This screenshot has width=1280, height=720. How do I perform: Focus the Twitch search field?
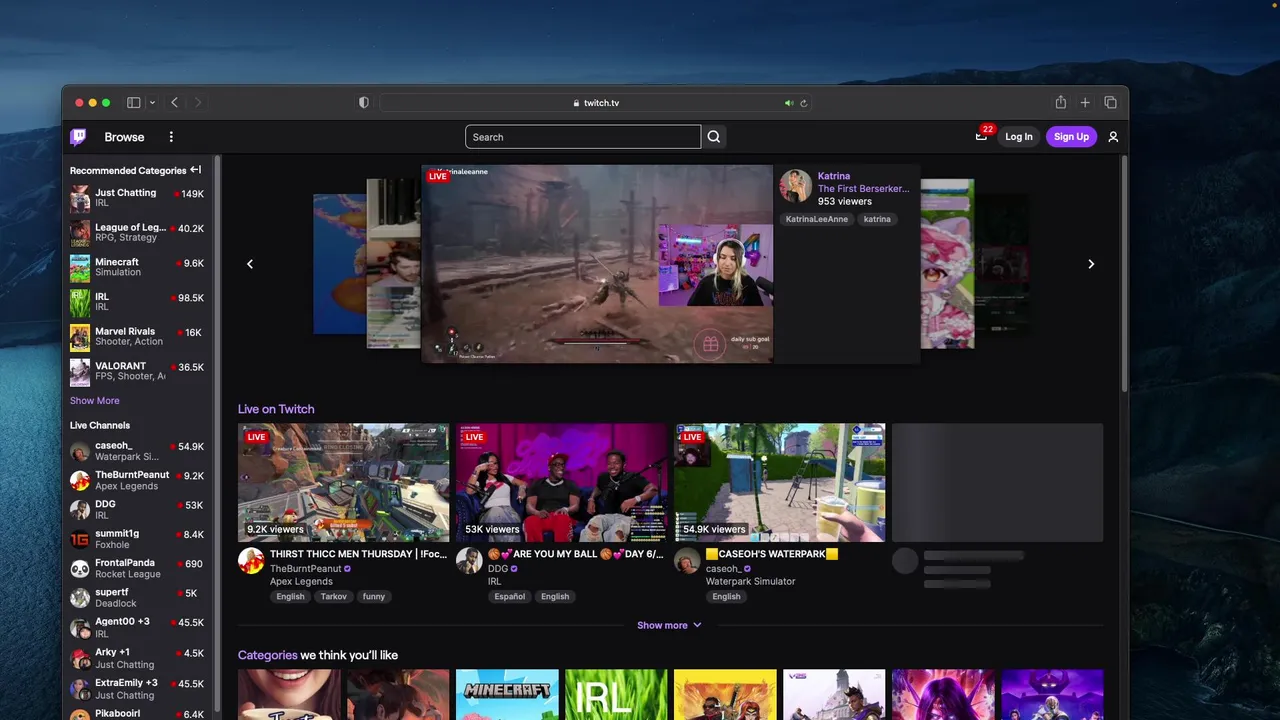click(x=583, y=137)
